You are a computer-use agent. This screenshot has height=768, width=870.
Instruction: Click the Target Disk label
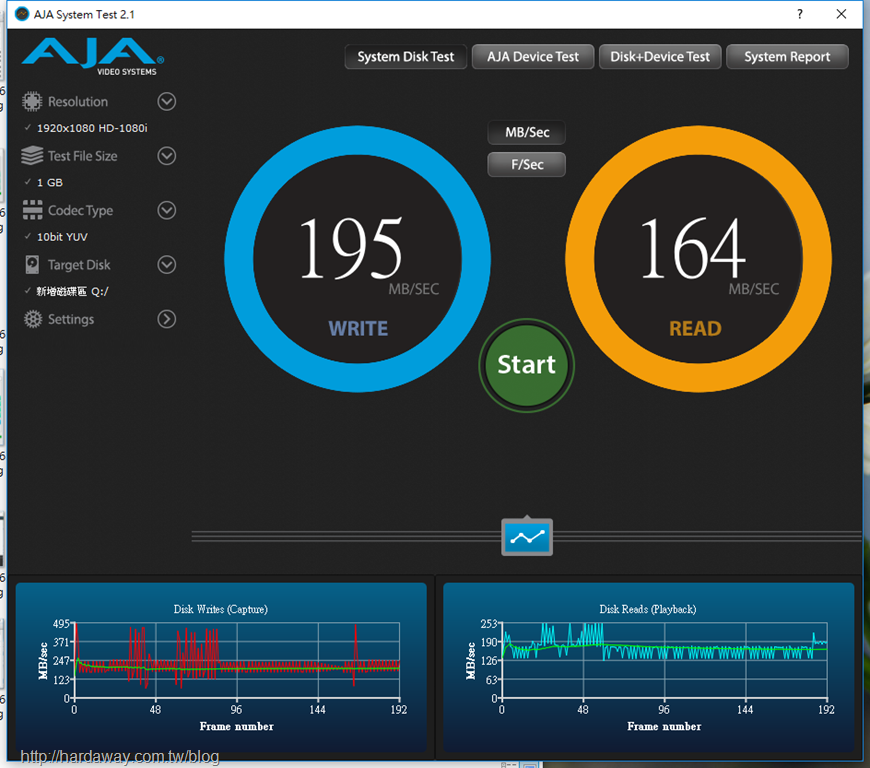point(79,265)
